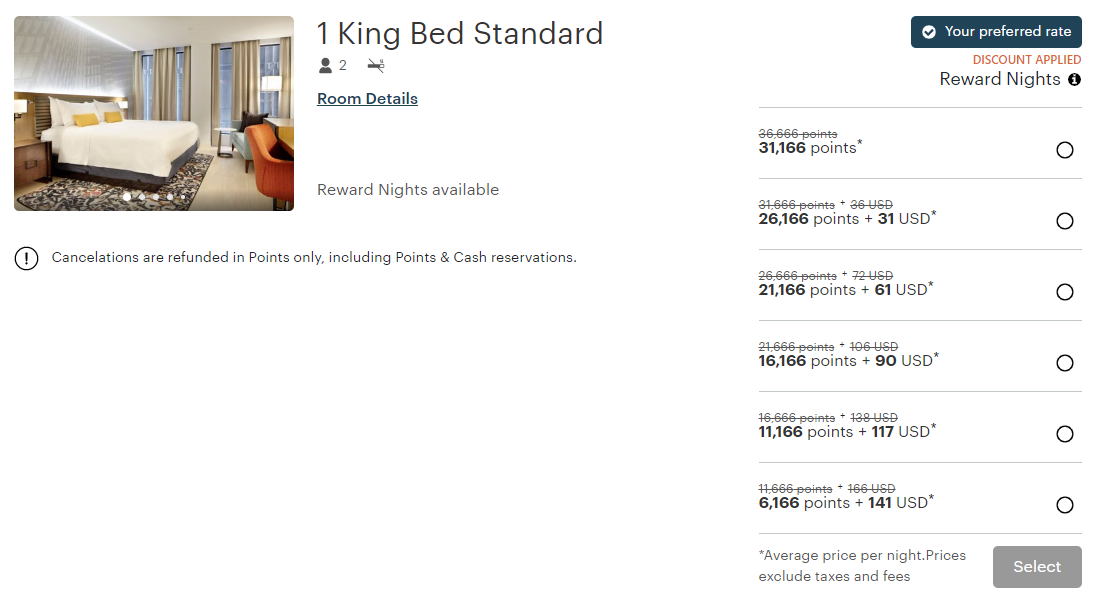Choose the 26,166 points + 31 USD option
This screenshot has height=612, width=1093.
click(x=1065, y=221)
